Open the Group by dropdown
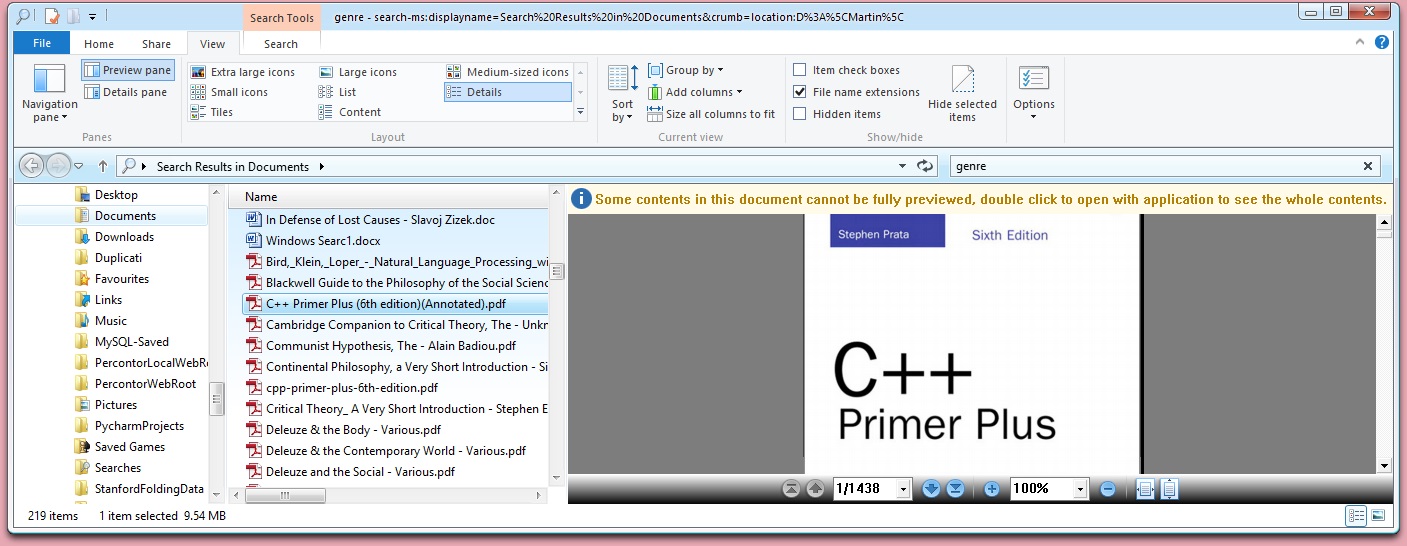 click(x=686, y=70)
